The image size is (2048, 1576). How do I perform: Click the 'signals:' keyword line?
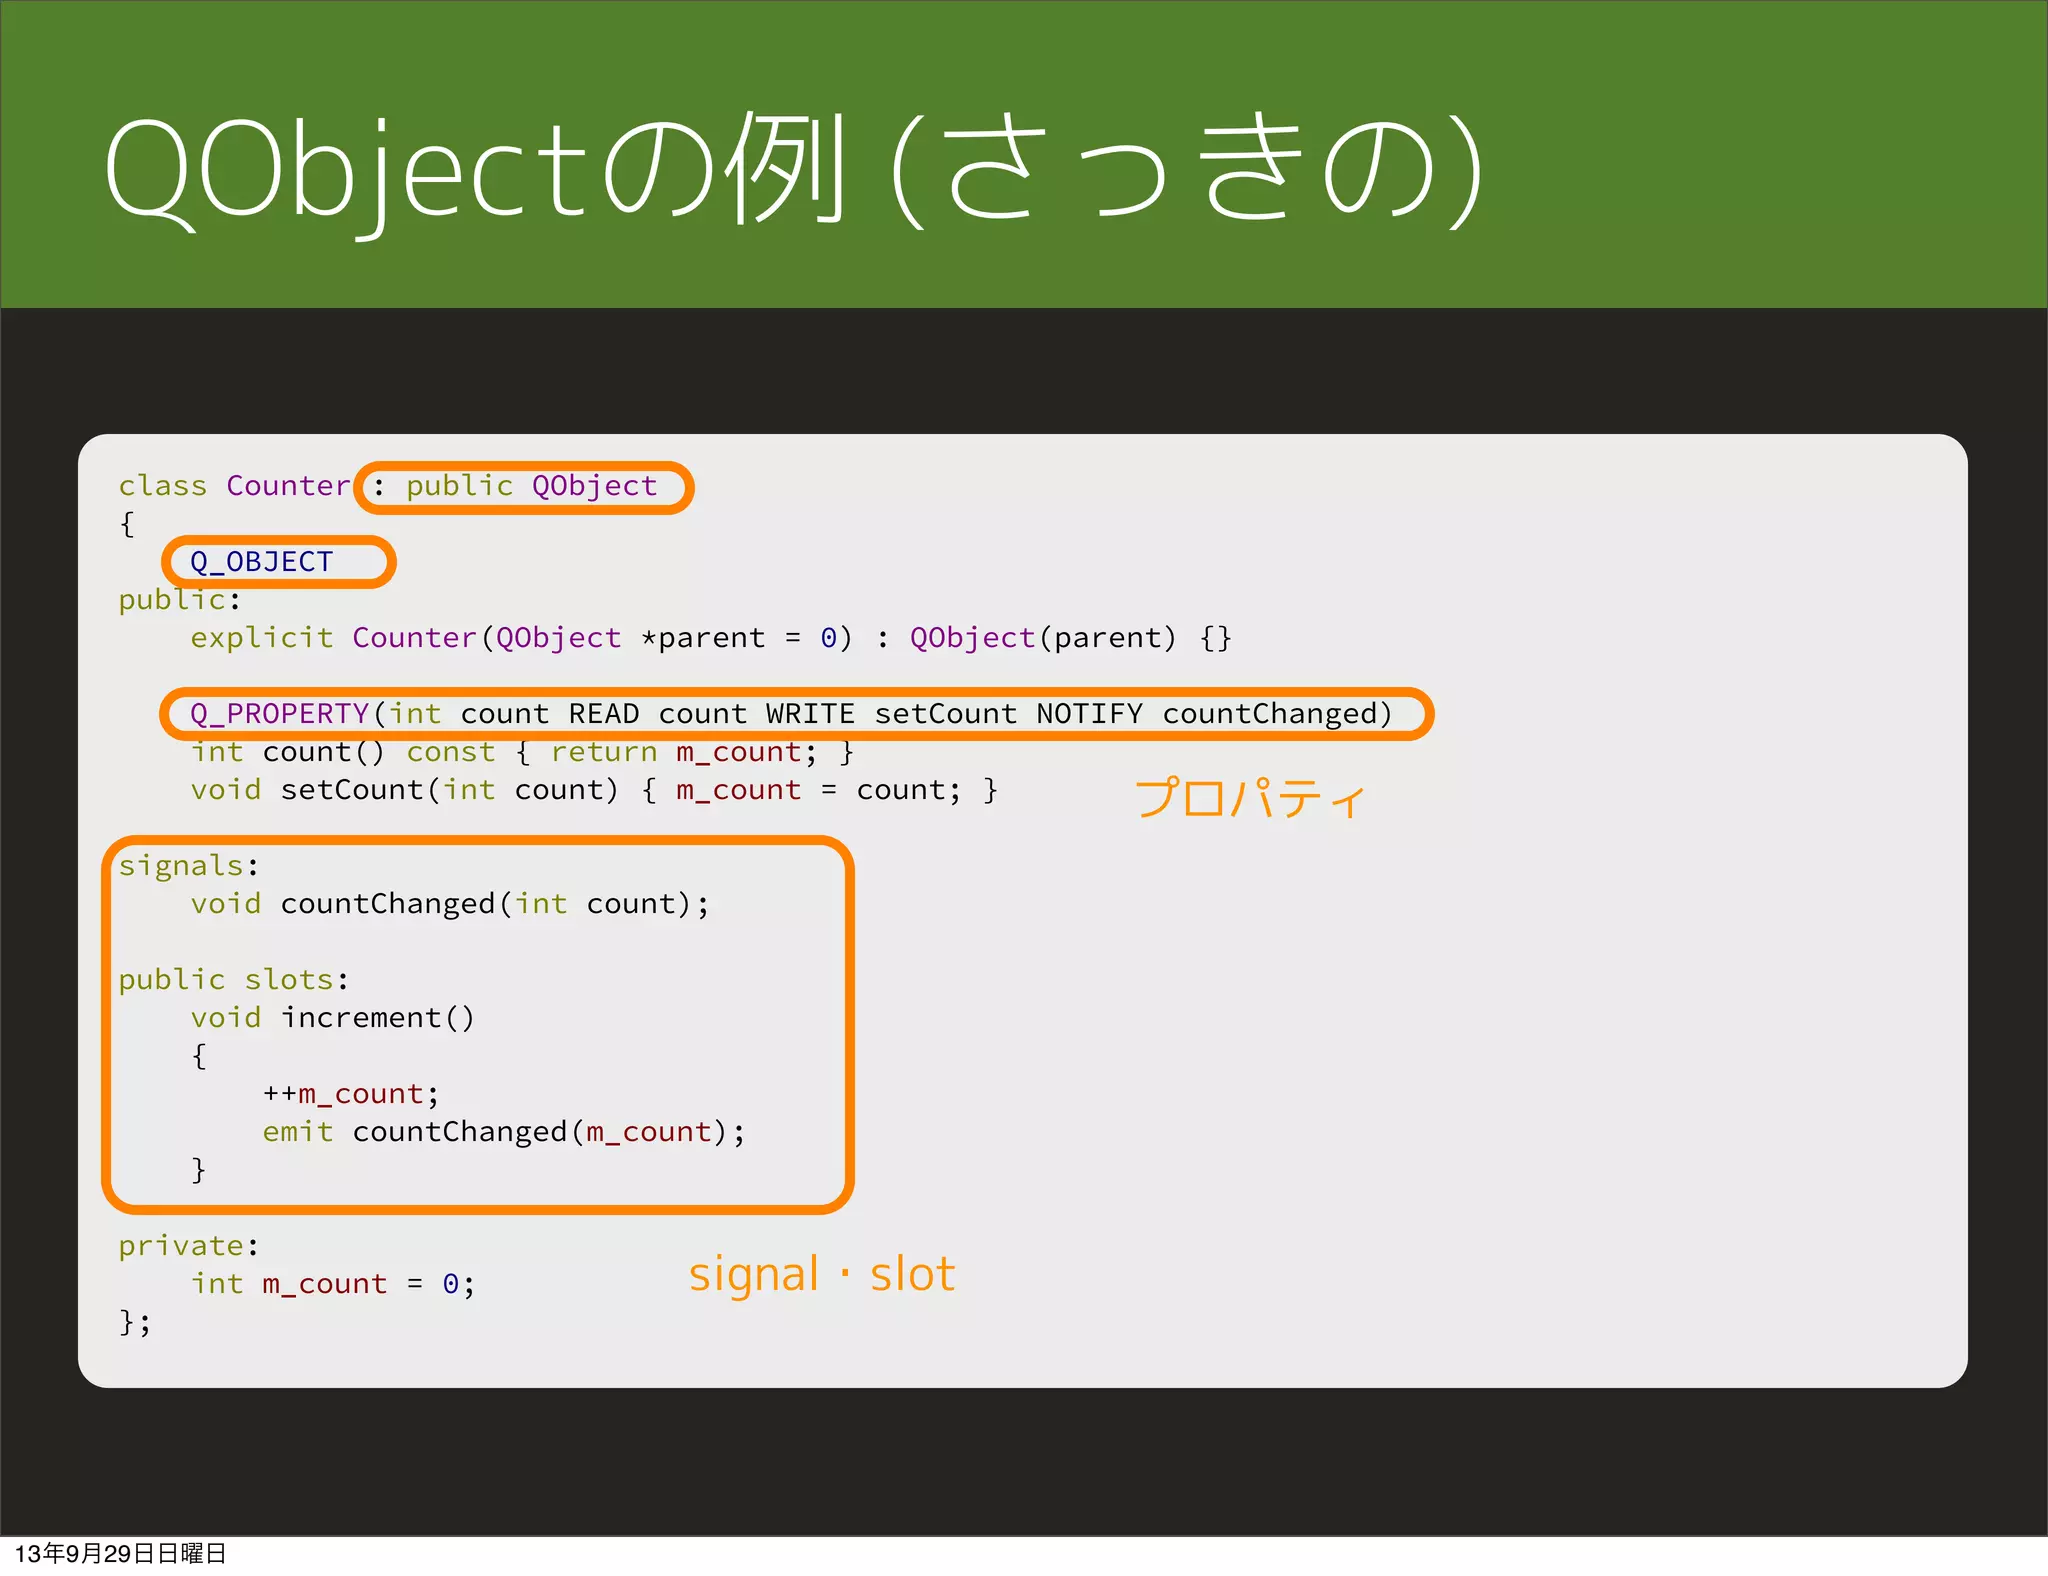tap(189, 866)
